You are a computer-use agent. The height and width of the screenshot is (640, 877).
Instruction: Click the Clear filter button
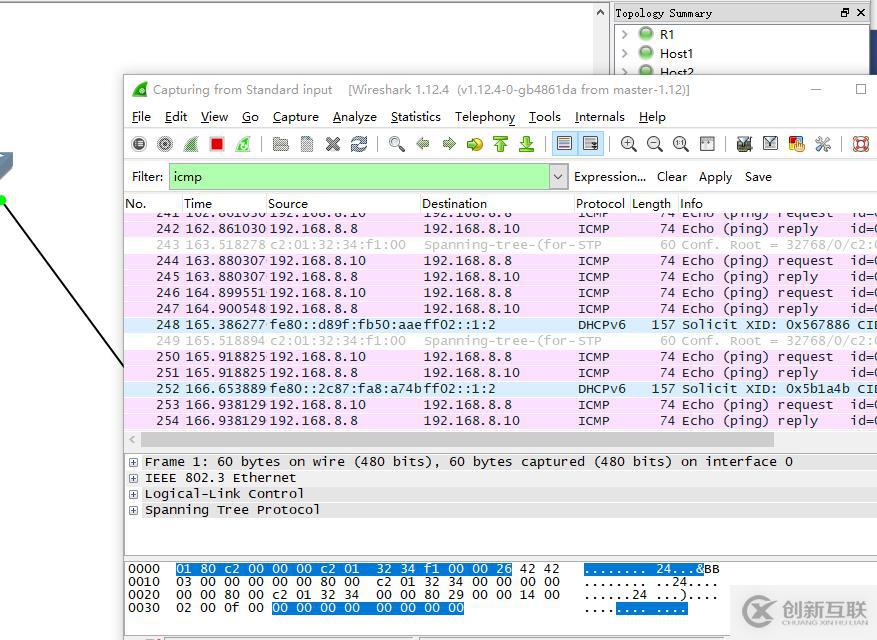click(x=671, y=177)
